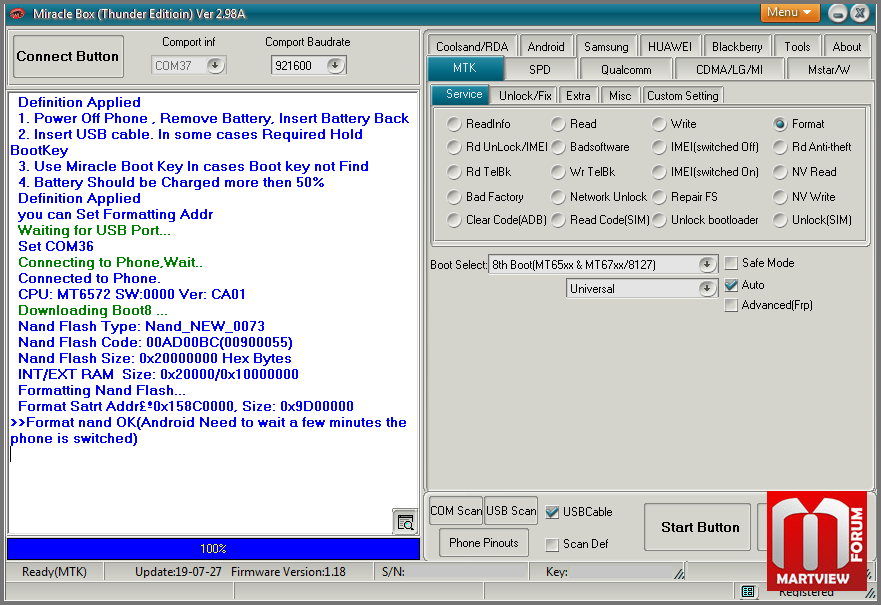Screen dimensions: 881x605
Task: Open the orange Menu dropdown
Action: (x=790, y=12)
